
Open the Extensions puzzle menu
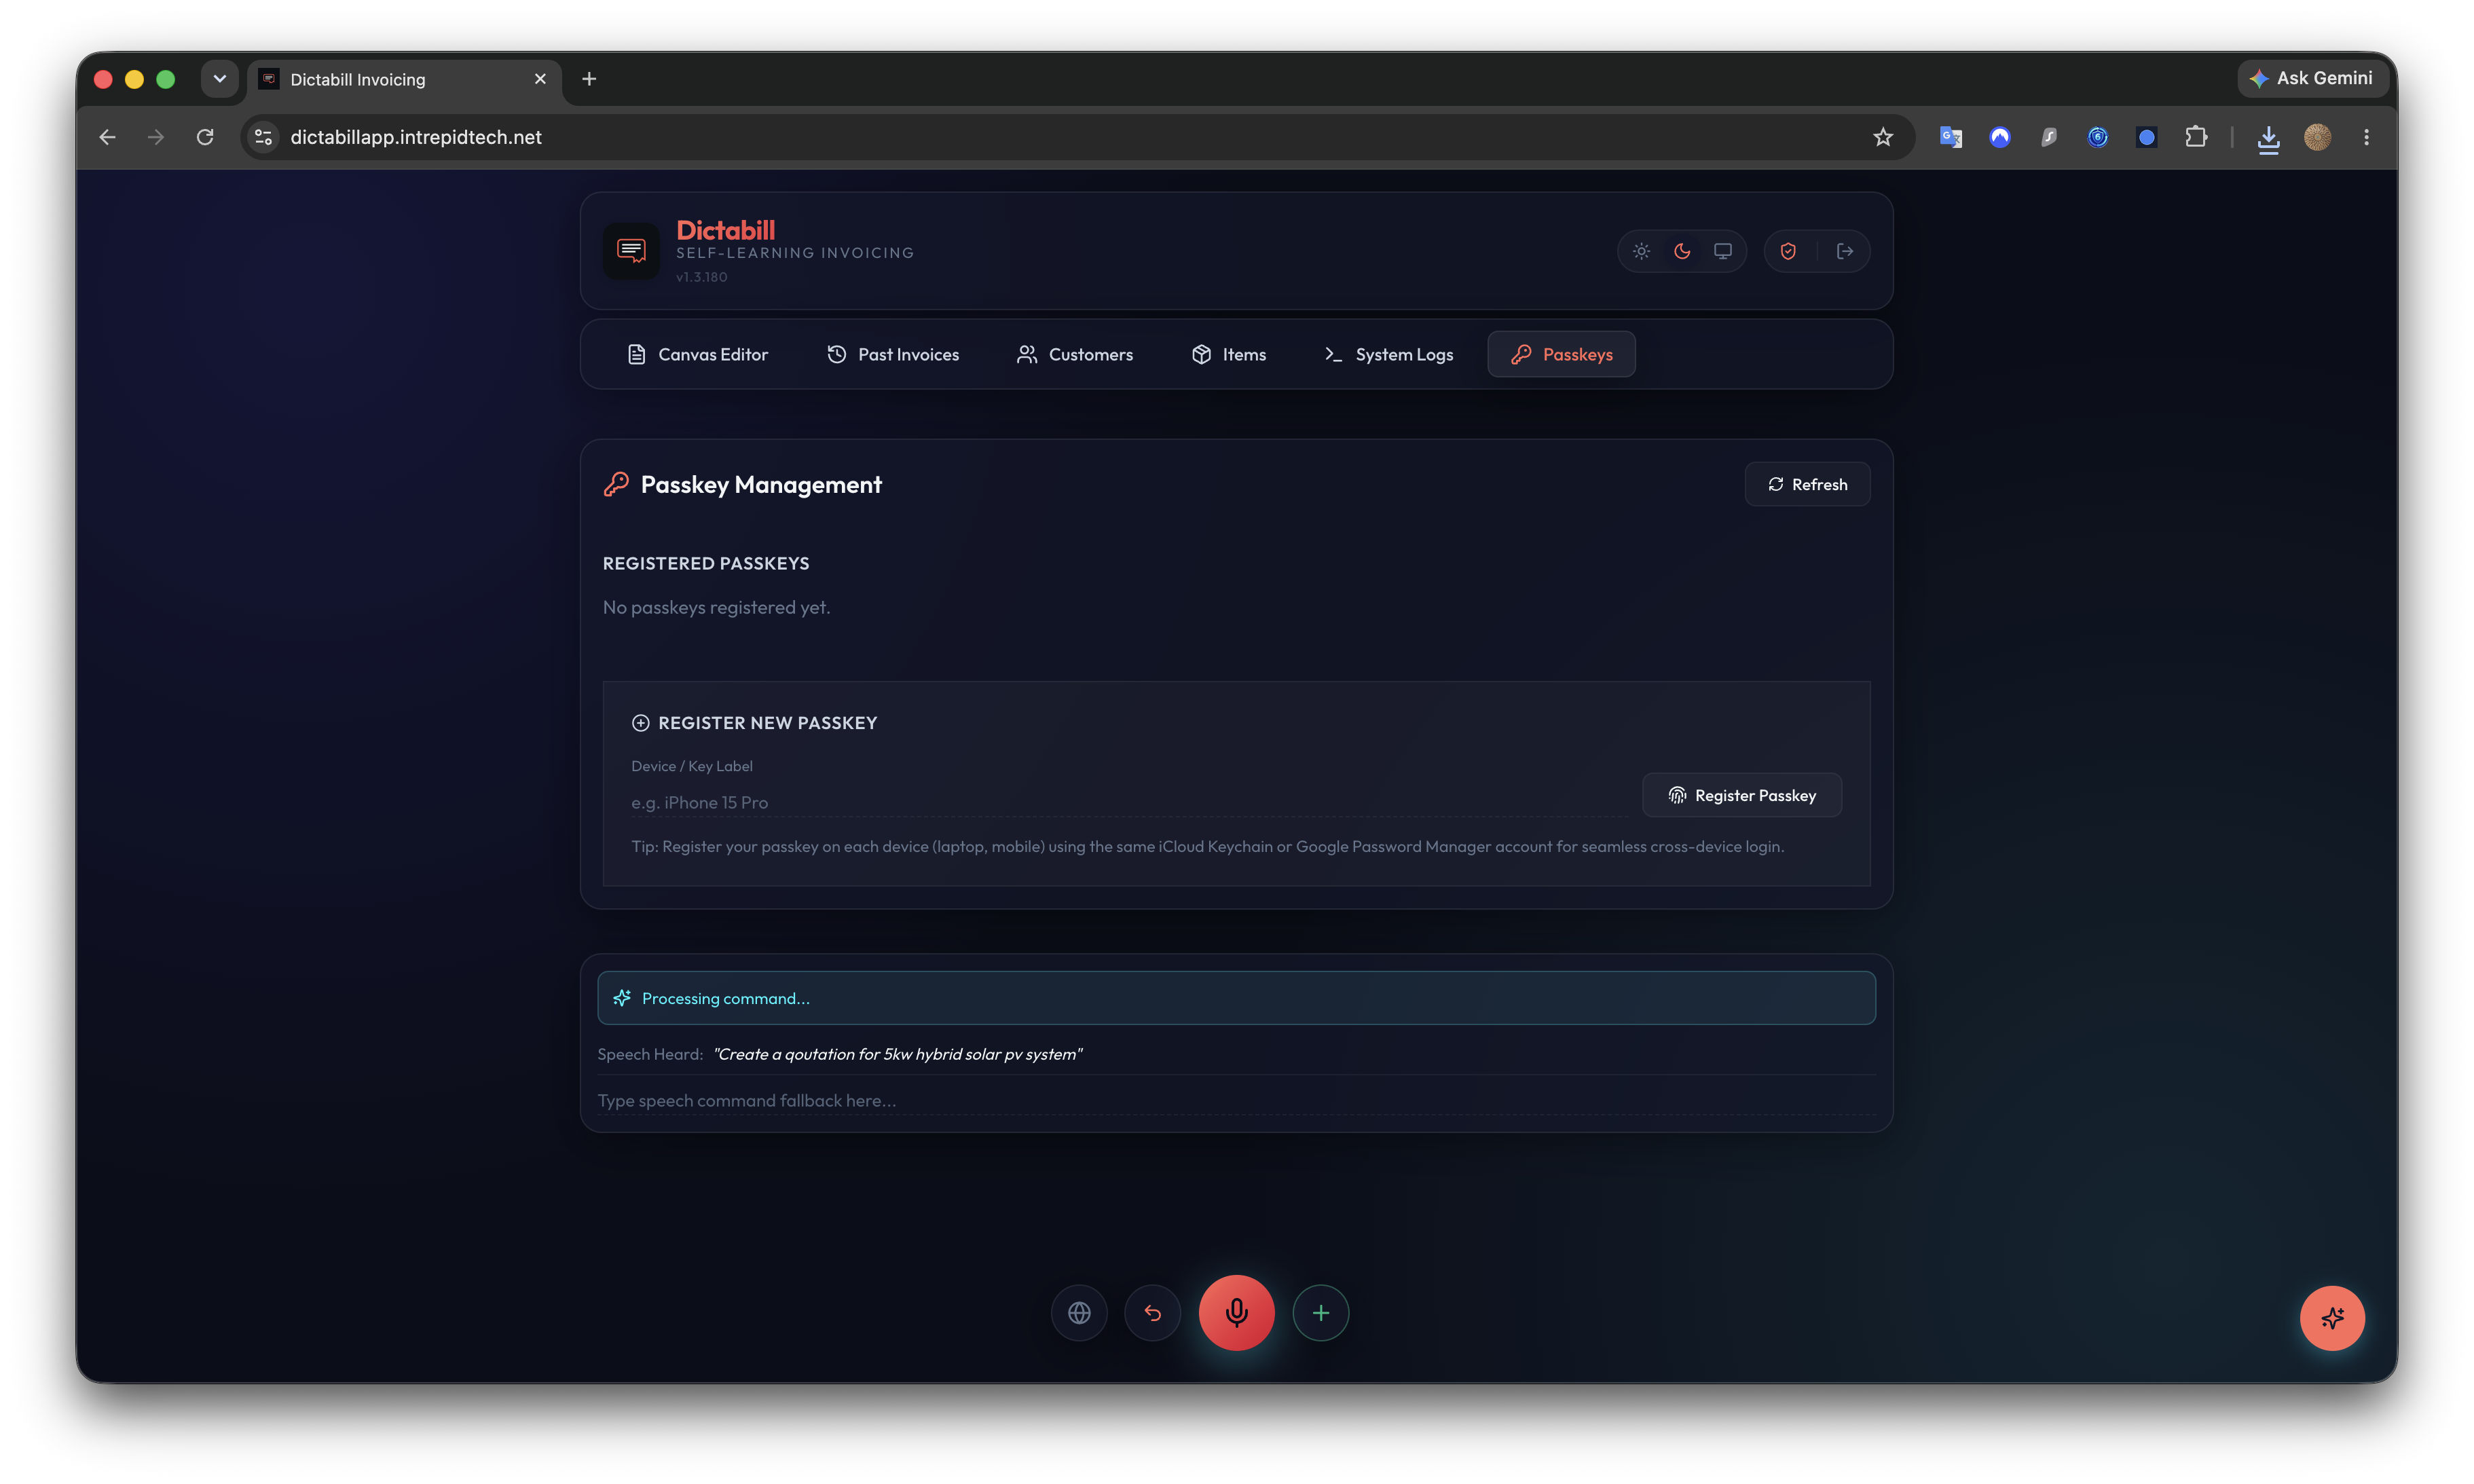pos(2196,137)
